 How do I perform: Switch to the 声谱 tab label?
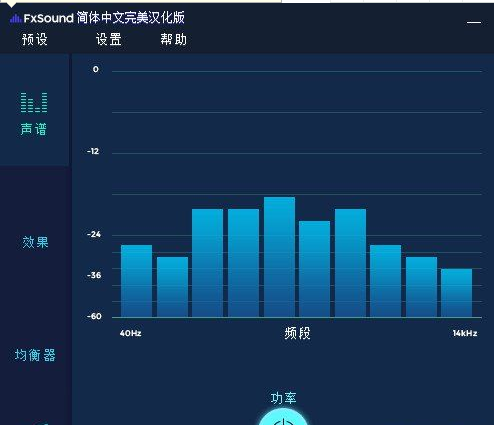tap(33, 129)
